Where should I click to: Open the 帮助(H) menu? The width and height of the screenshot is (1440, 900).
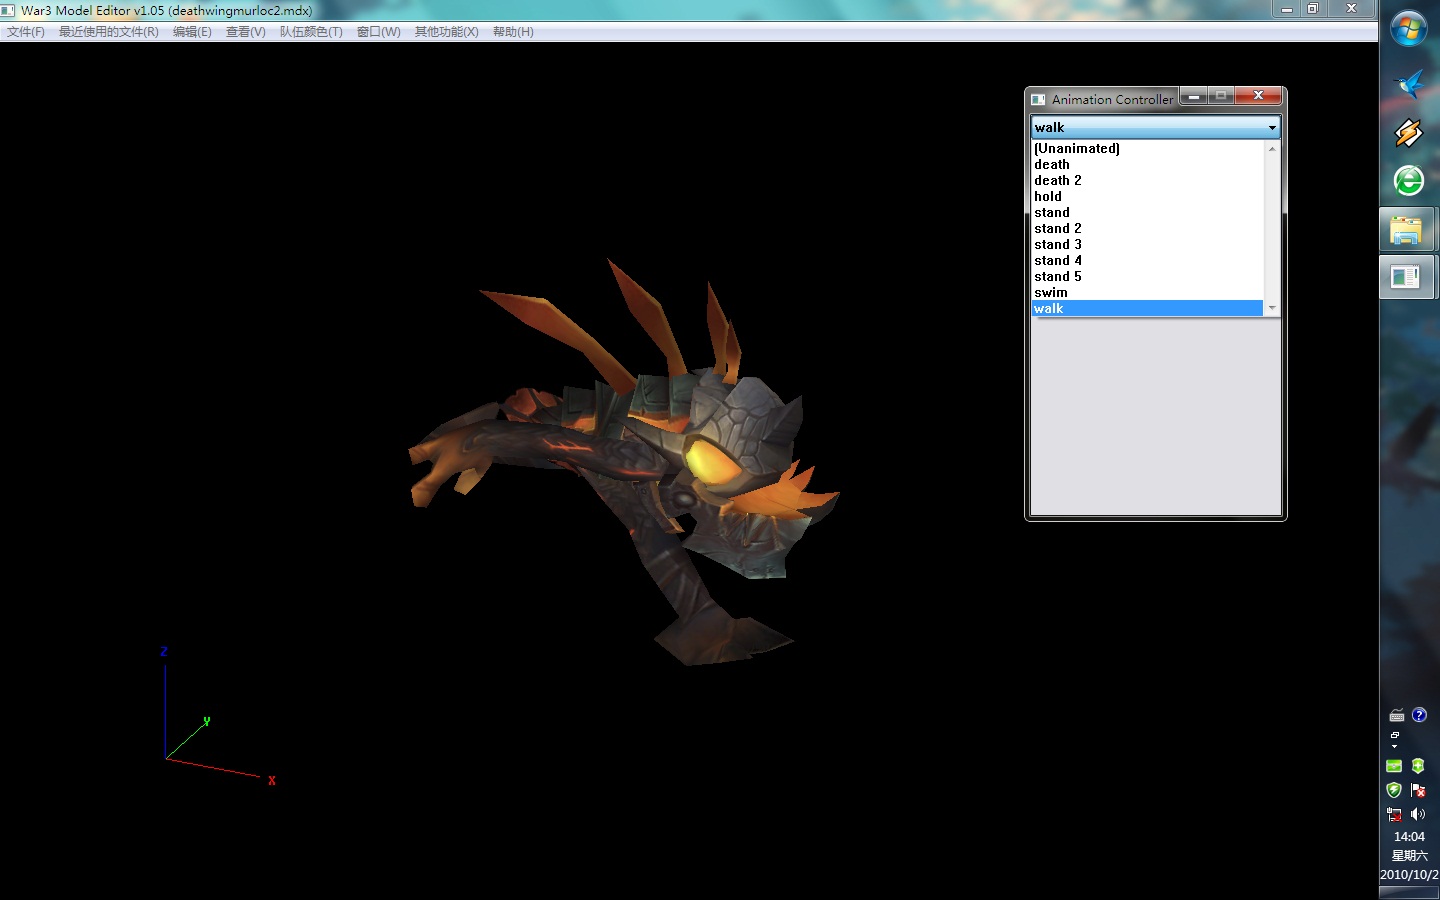pyautogui.click(x=513, y=32)
